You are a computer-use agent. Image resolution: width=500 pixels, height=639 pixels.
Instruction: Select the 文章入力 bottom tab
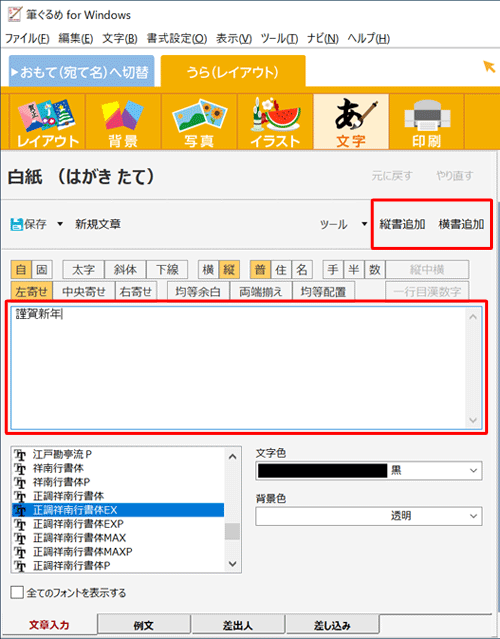(x=49, y=625)
